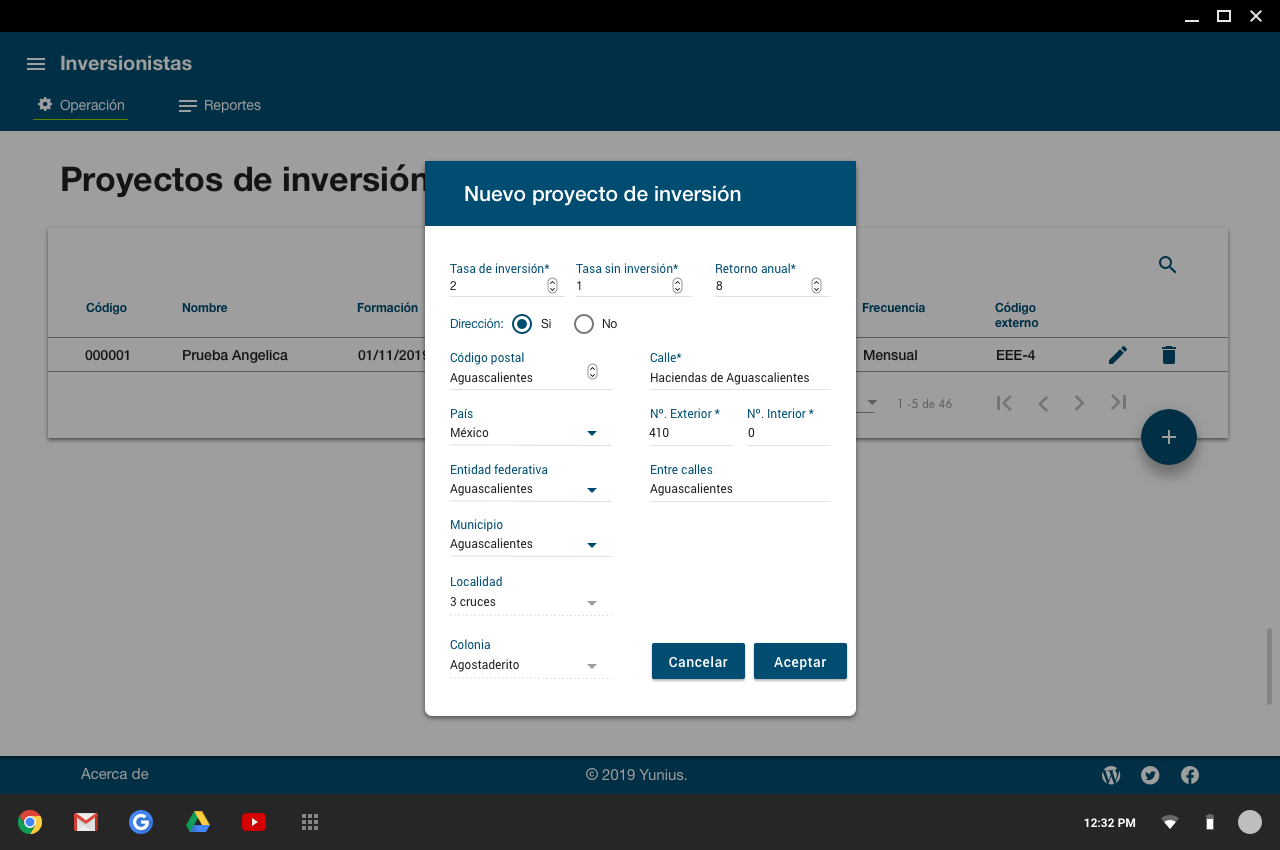Select the 'No' radio for Dirección
The width and height of the screenshot is (1280, 850).
584,324
